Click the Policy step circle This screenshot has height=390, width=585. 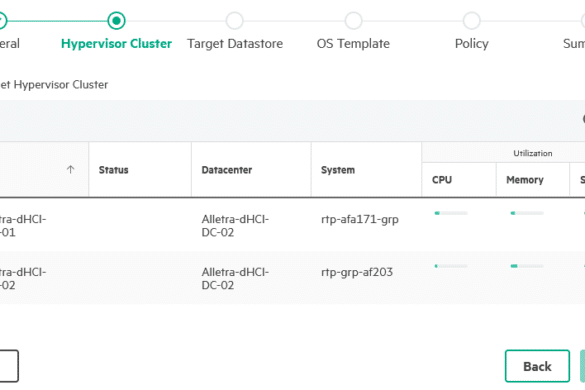(472, 21)
